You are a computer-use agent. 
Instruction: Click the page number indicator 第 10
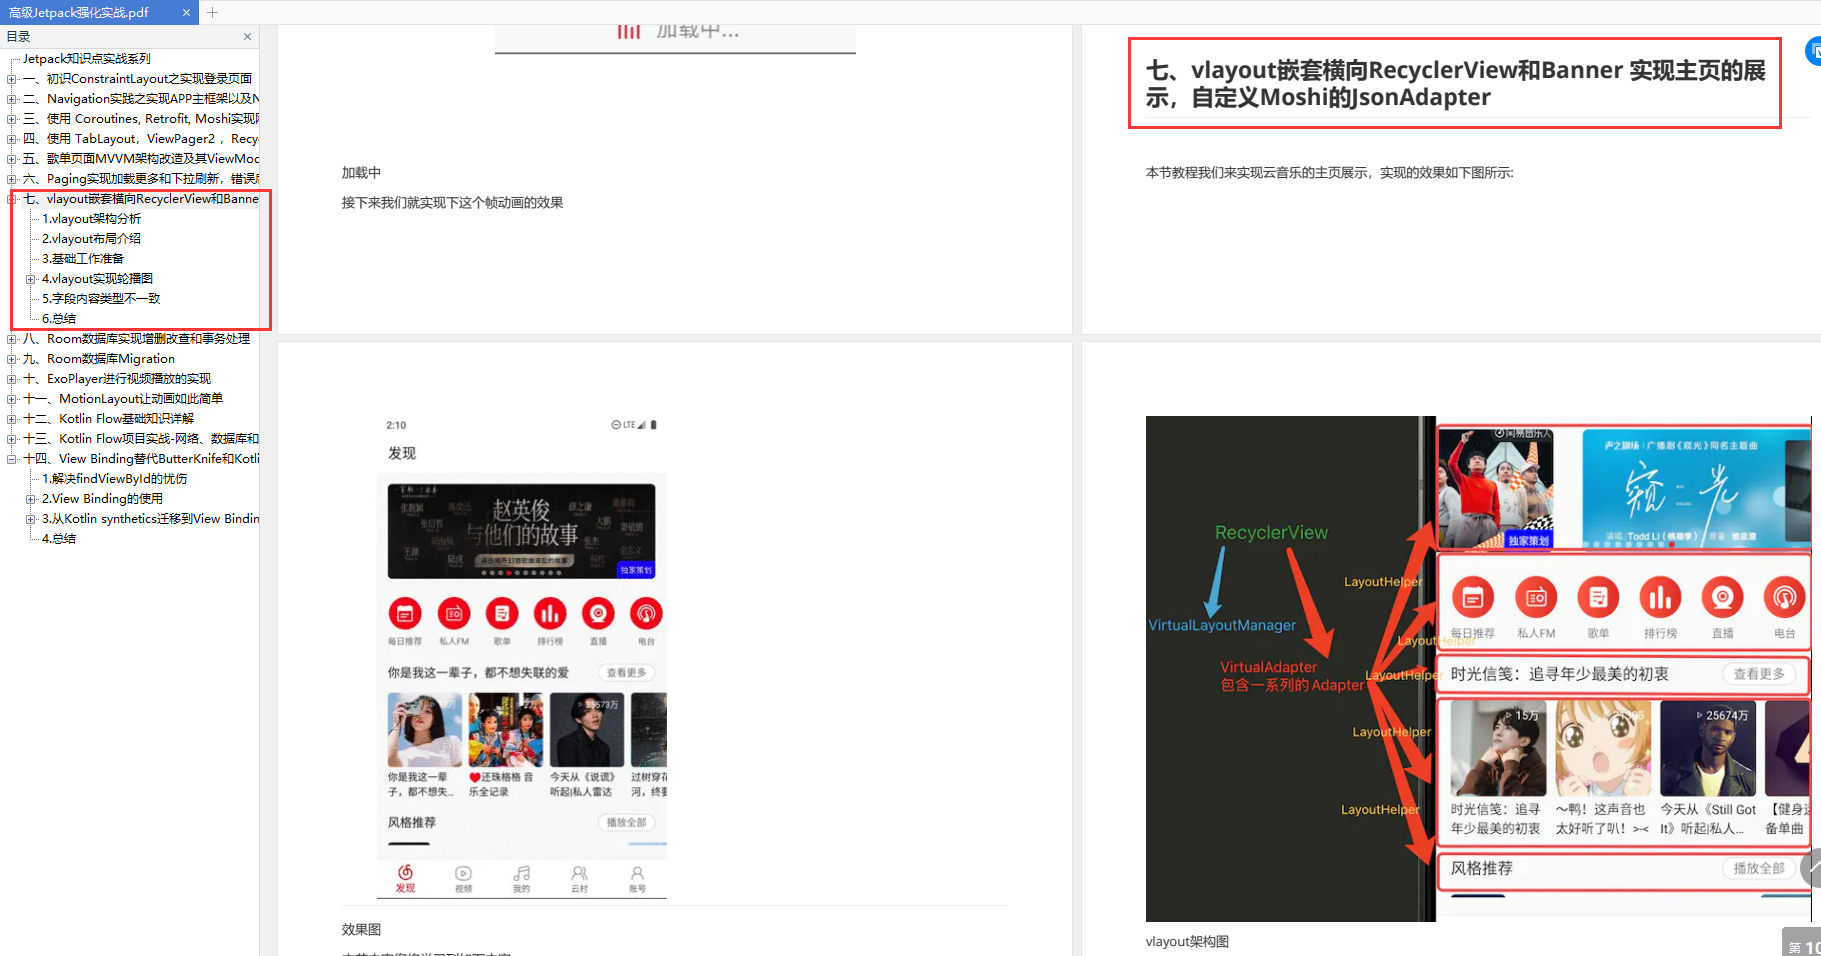[x=1803, y=945]
